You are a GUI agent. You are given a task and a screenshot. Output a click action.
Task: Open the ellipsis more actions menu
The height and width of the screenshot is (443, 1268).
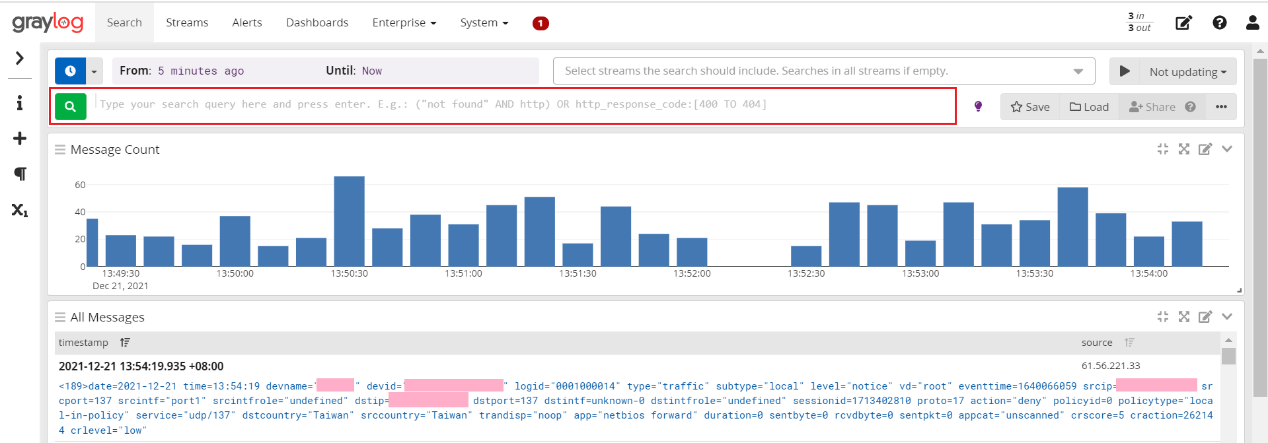click(x=1221, y=106)
